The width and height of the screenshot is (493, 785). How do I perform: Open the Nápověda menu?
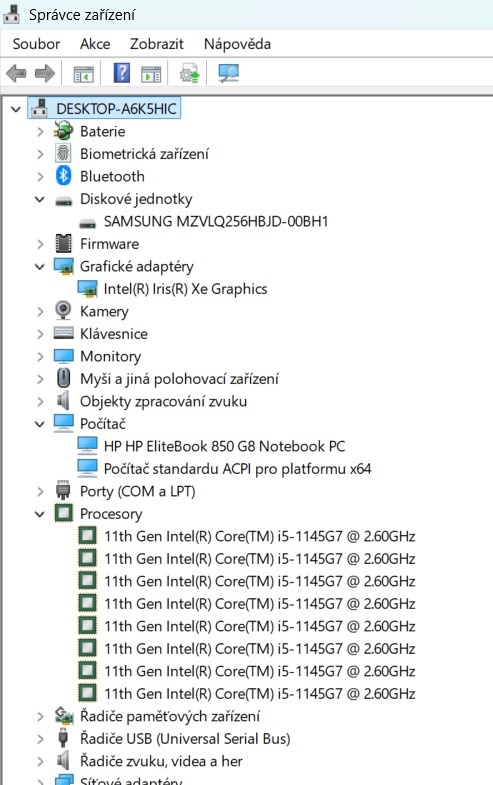(237, 44)
